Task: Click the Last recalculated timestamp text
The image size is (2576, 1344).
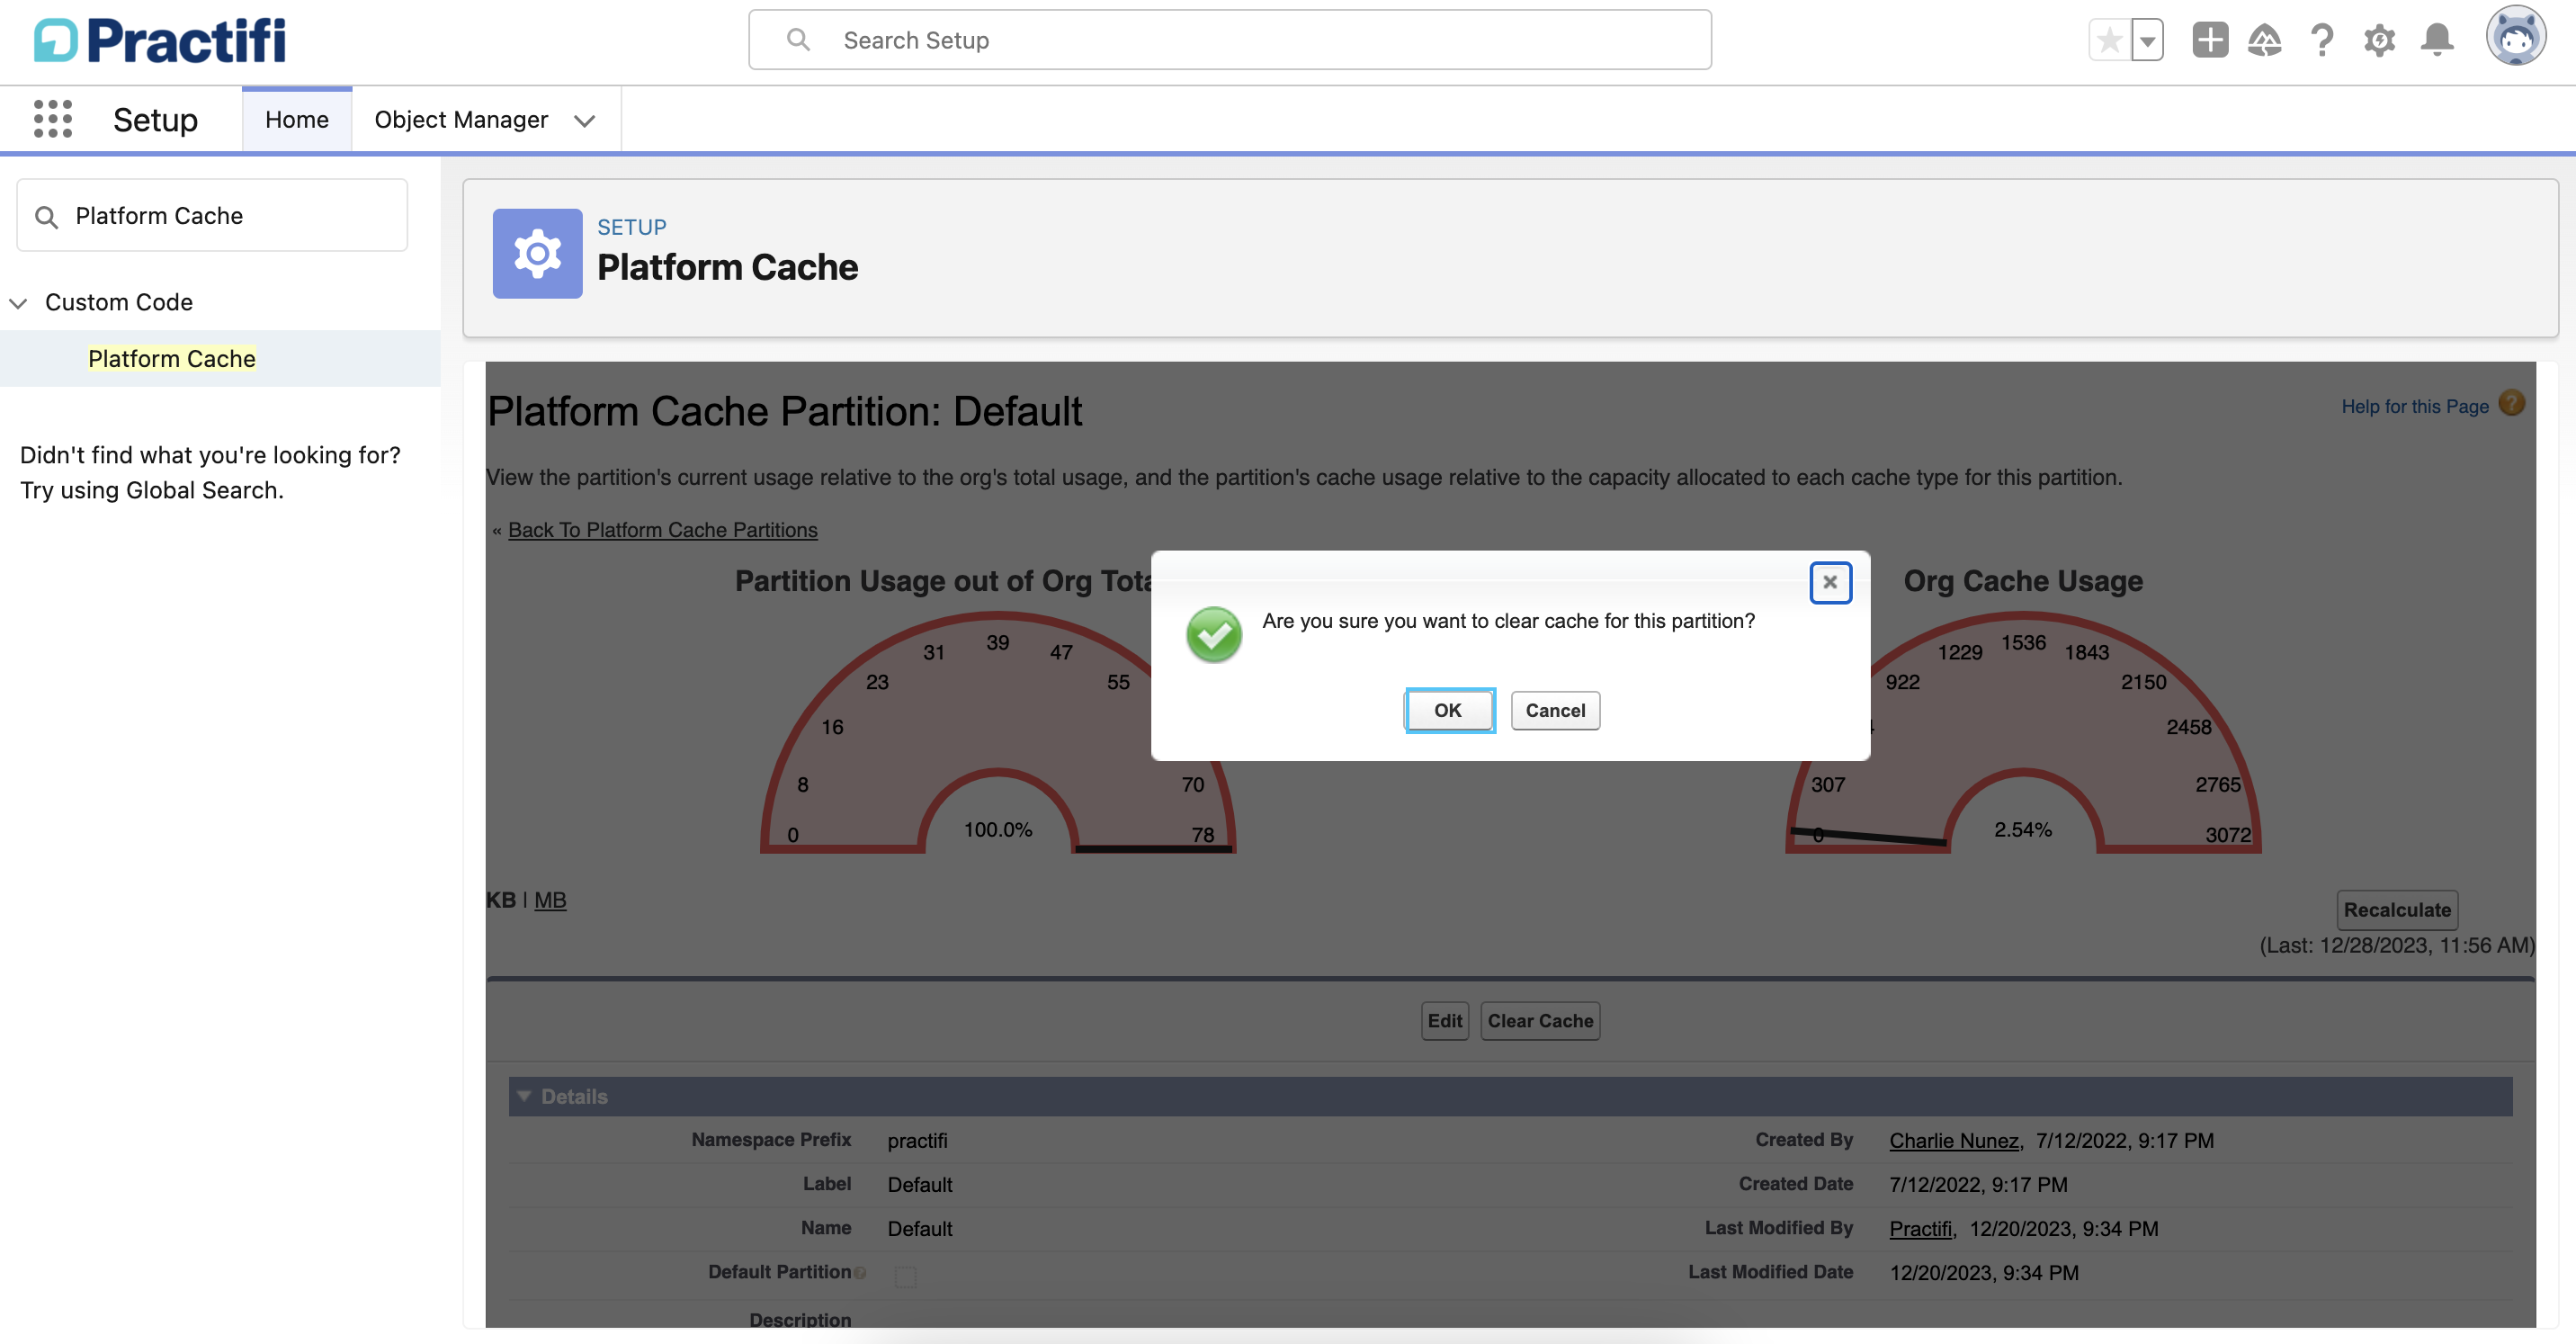Action: click(2397, 946)
